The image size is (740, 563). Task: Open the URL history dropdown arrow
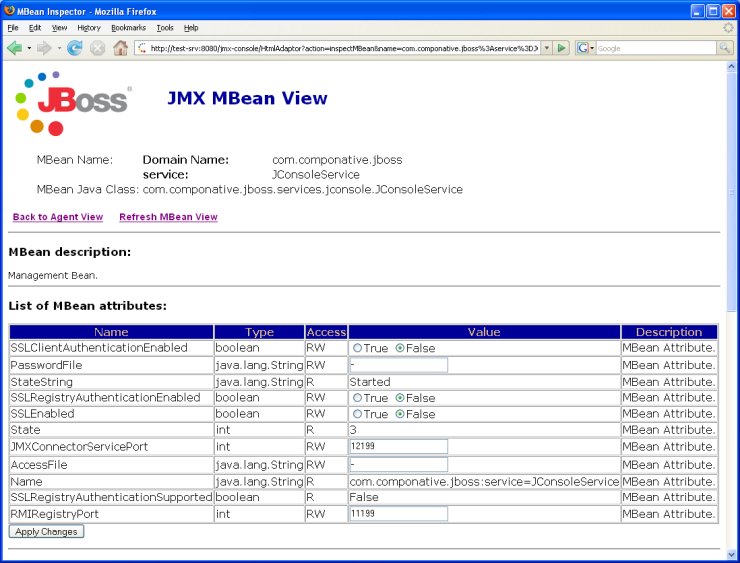(547, 48)
